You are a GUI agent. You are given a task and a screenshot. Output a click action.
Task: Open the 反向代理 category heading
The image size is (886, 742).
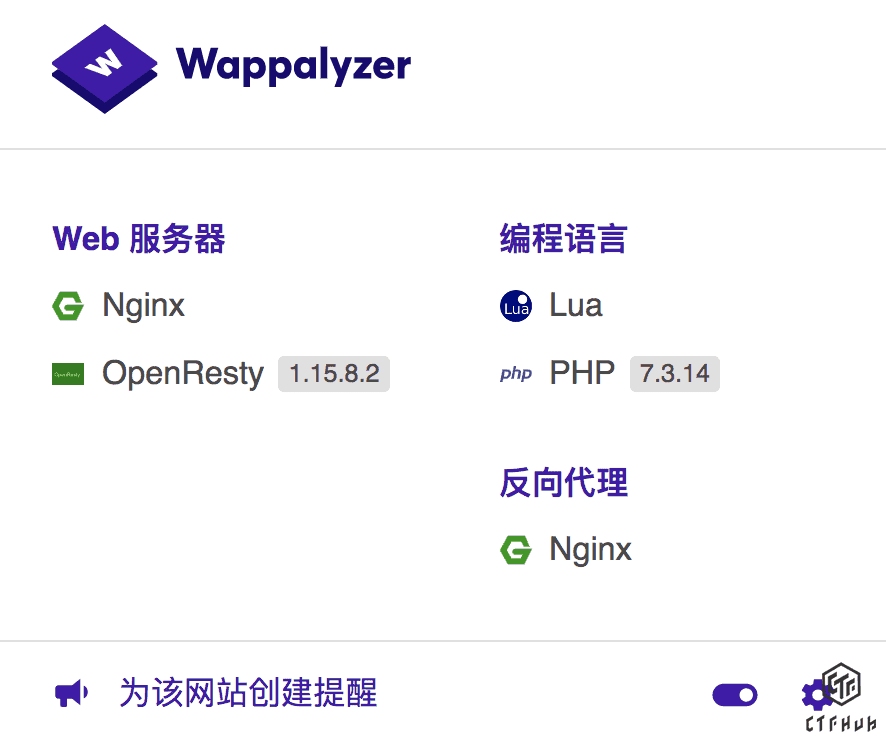click(563, 483)
